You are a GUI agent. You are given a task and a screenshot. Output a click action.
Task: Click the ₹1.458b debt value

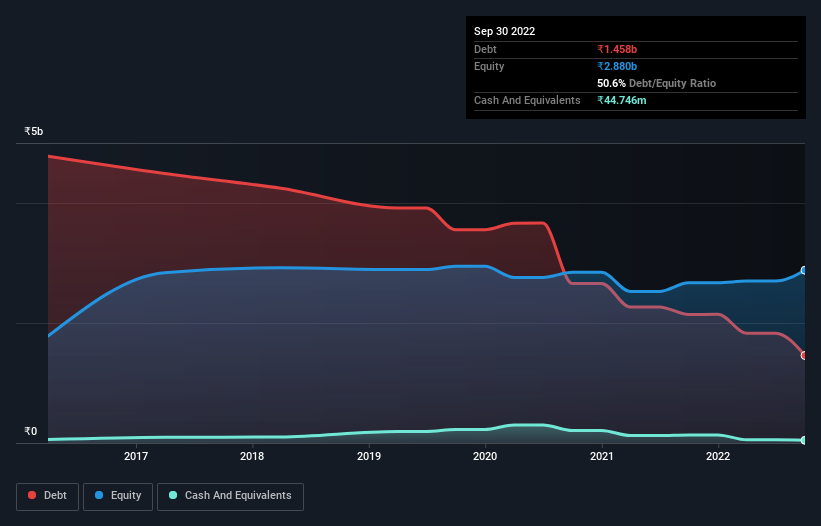[617, 49]
